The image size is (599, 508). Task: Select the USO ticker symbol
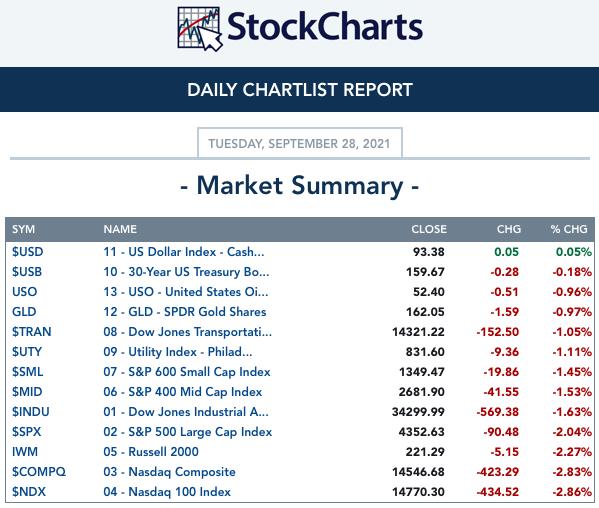pos(24,292)
